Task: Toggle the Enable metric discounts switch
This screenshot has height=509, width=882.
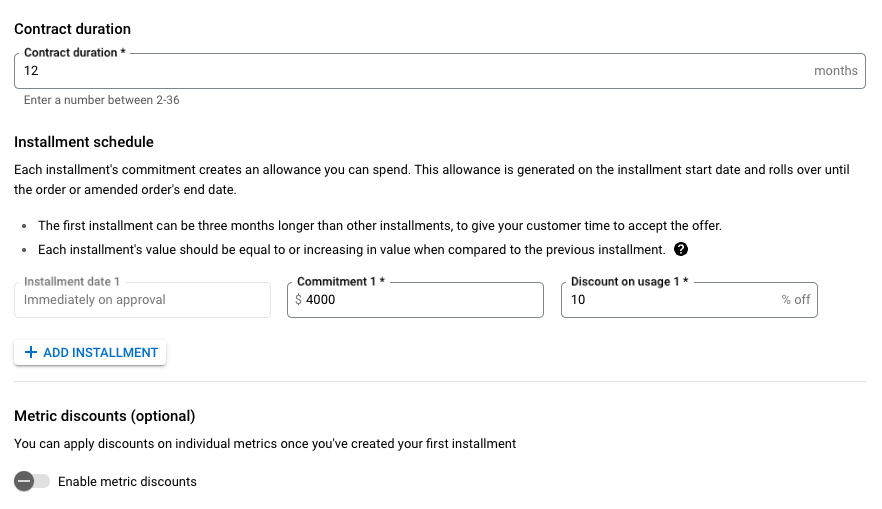Action: [32, 481]
